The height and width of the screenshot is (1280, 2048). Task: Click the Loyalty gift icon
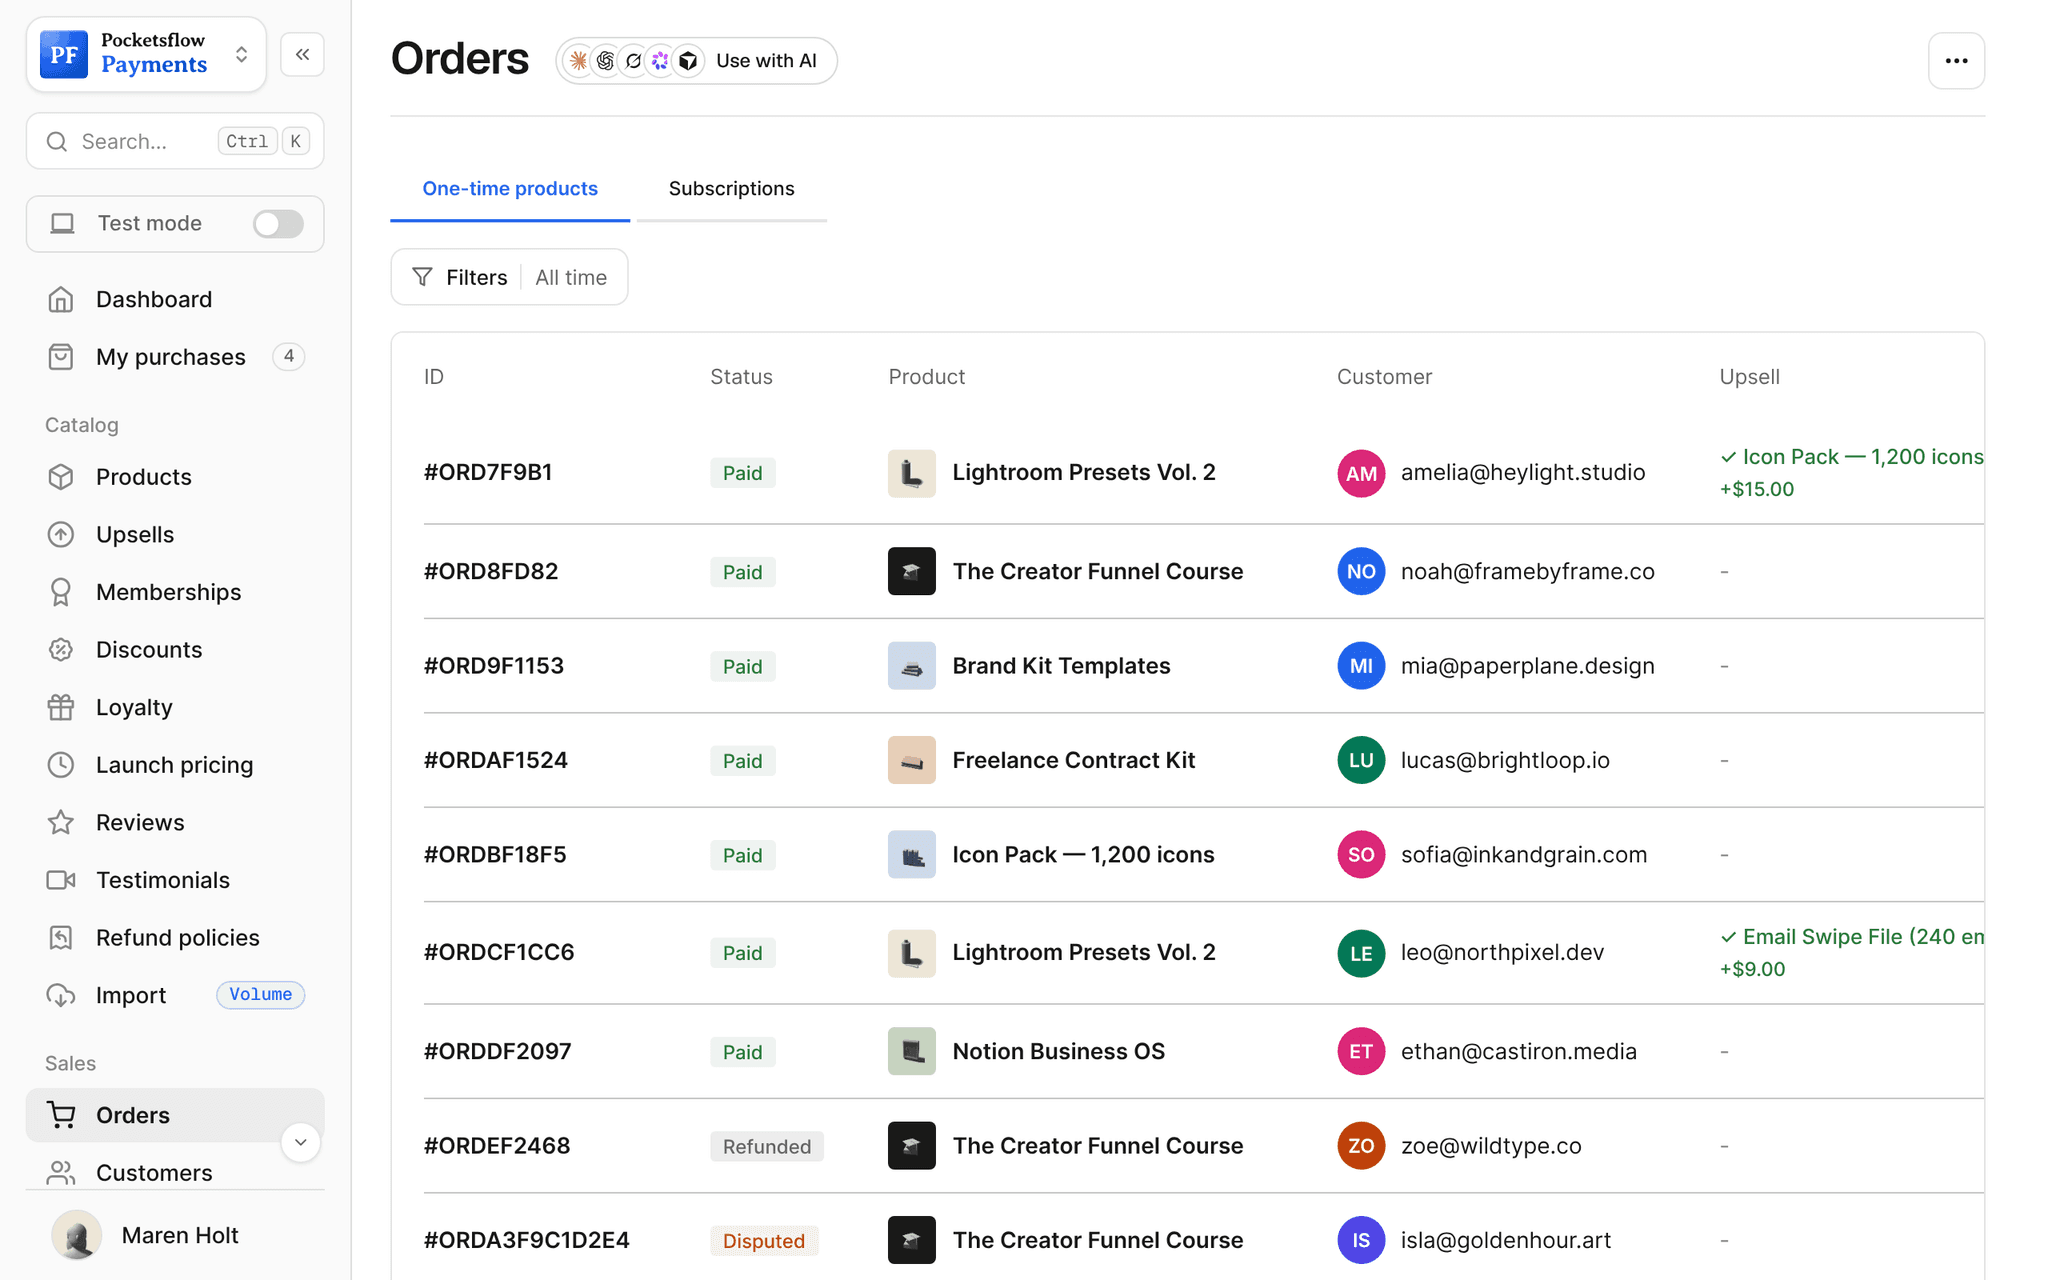tap(61, 707)
